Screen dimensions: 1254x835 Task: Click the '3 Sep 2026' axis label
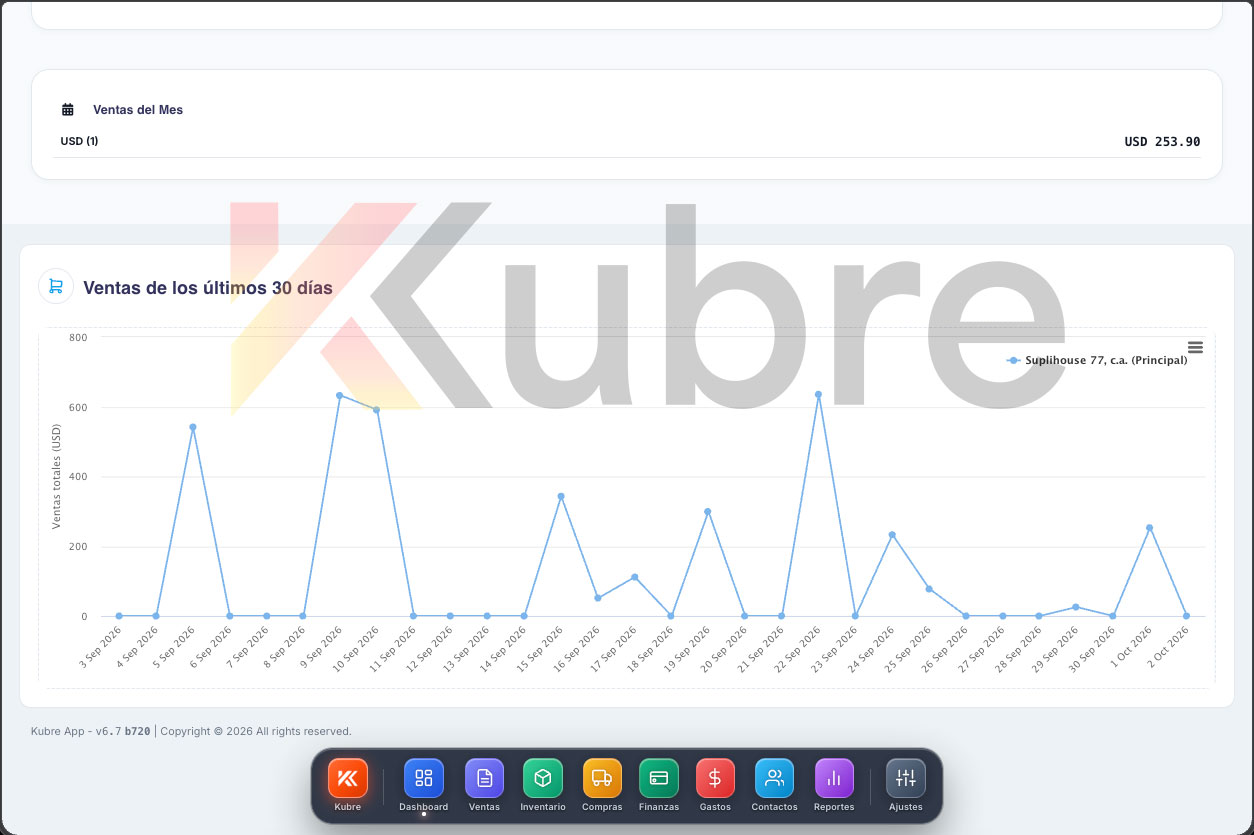click(x=100, y=647)
